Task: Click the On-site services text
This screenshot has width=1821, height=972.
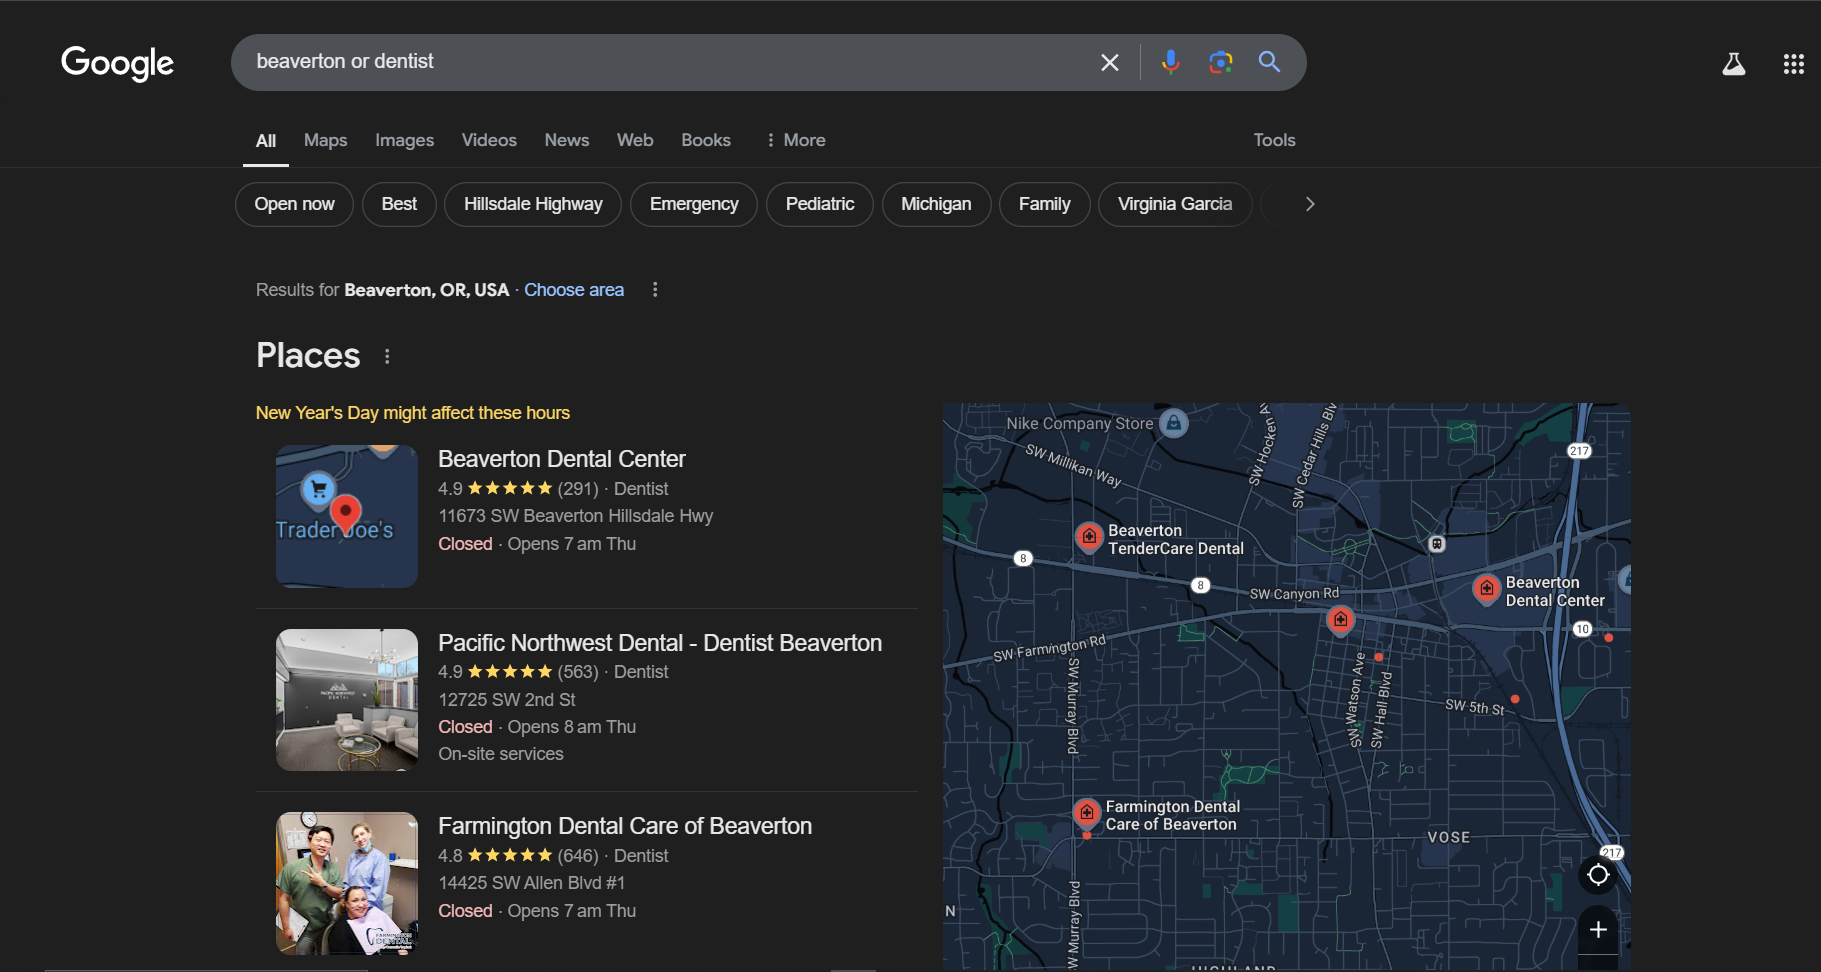Action: tap(501, 754)
